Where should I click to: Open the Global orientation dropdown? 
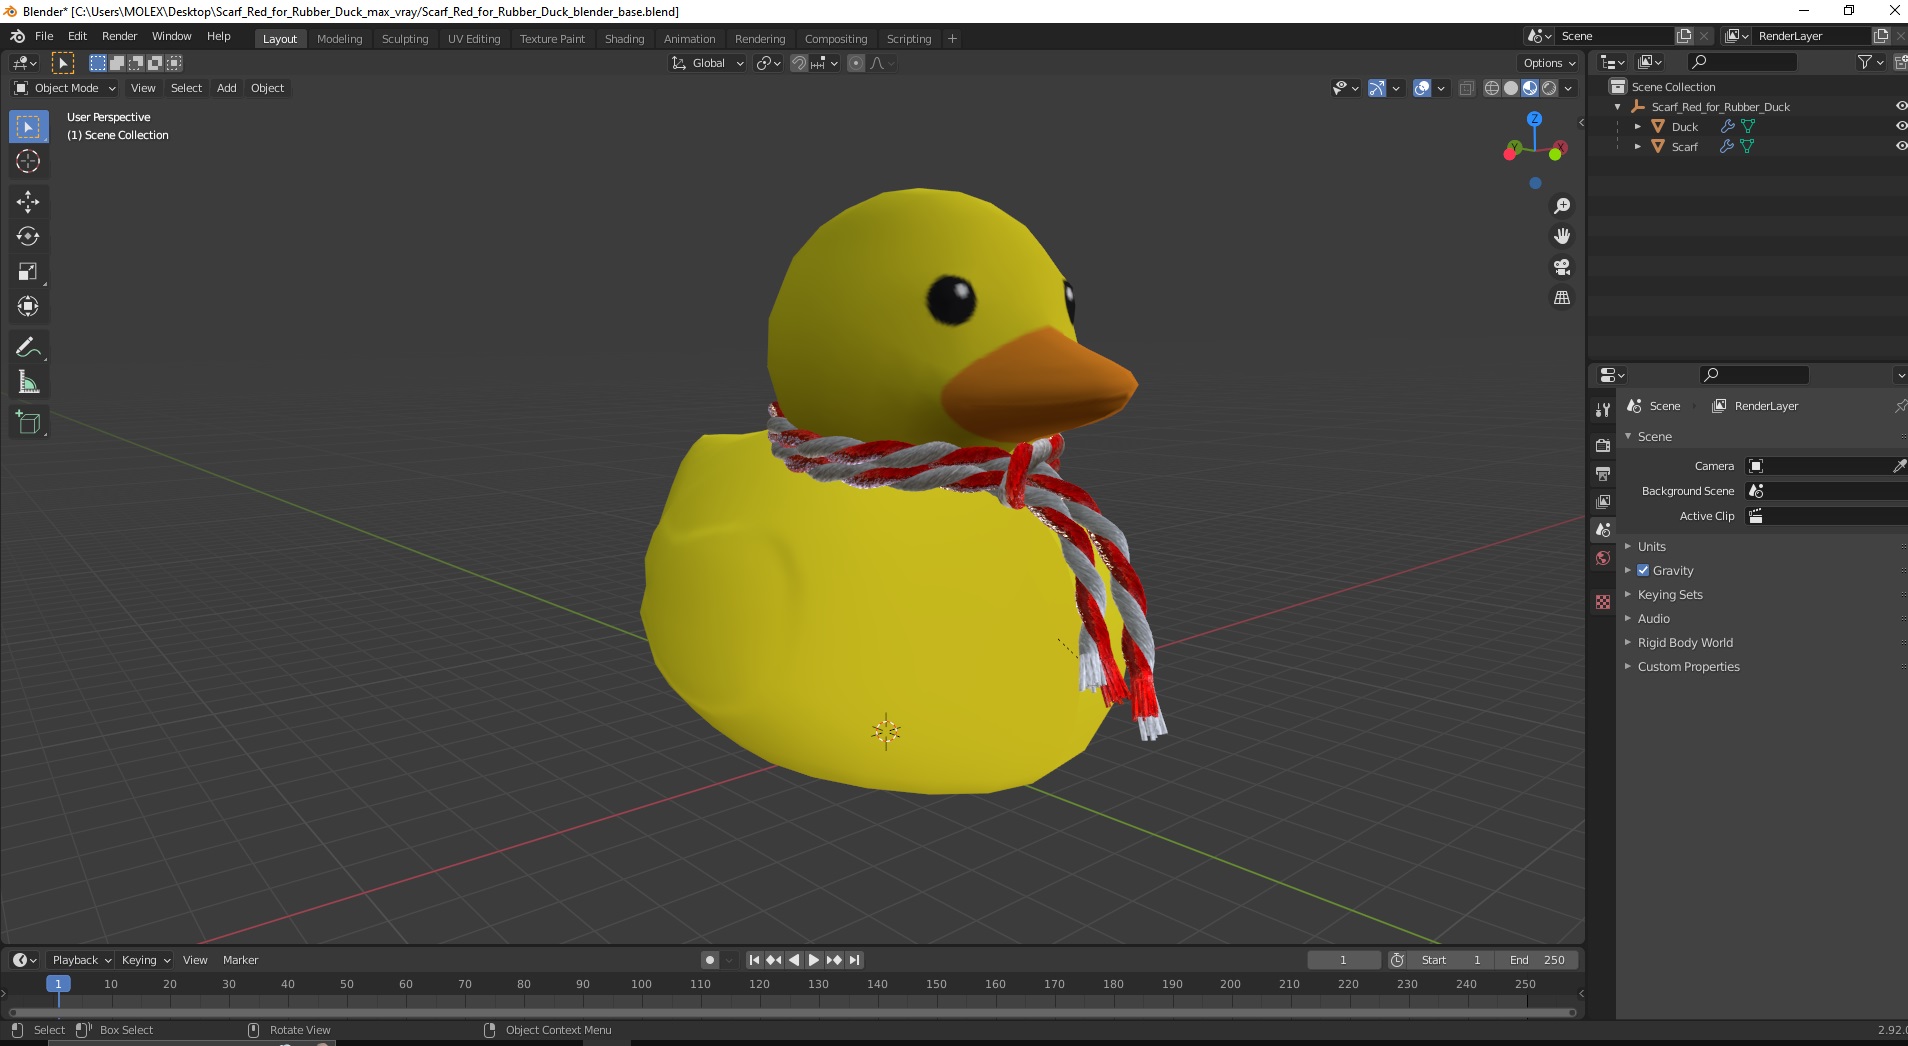pos(707,63)
